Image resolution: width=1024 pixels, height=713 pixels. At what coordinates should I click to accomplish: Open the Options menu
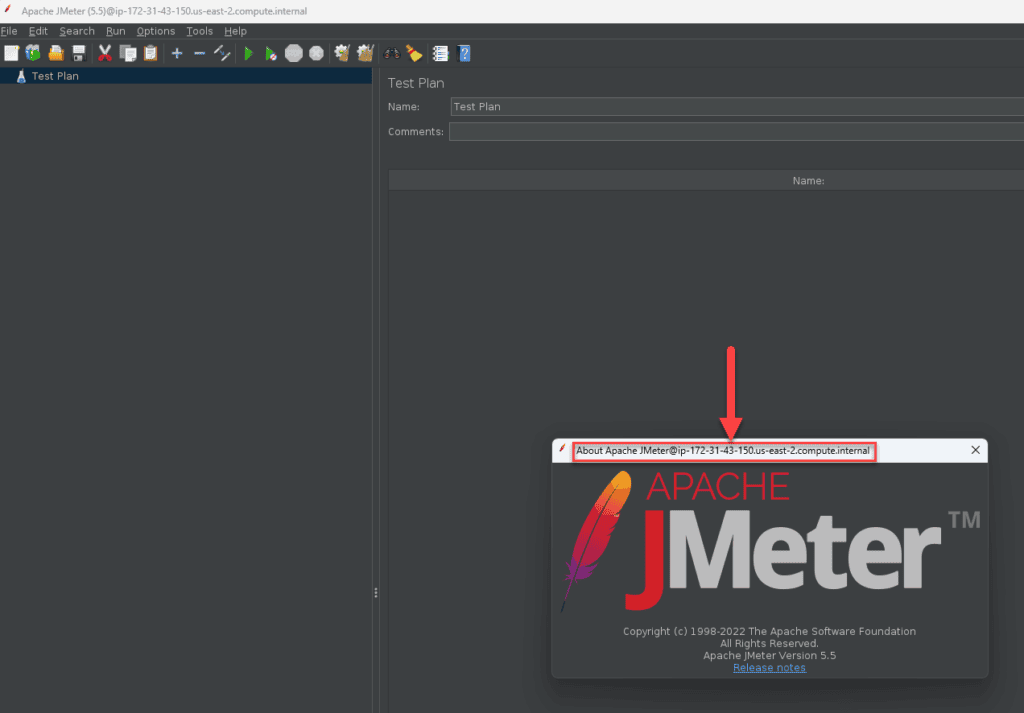pyautogui.click(x=155, y=31)
